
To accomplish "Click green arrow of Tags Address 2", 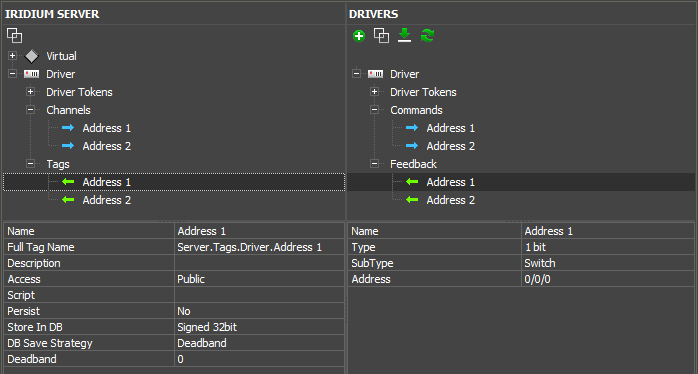I will pos(68,200).
